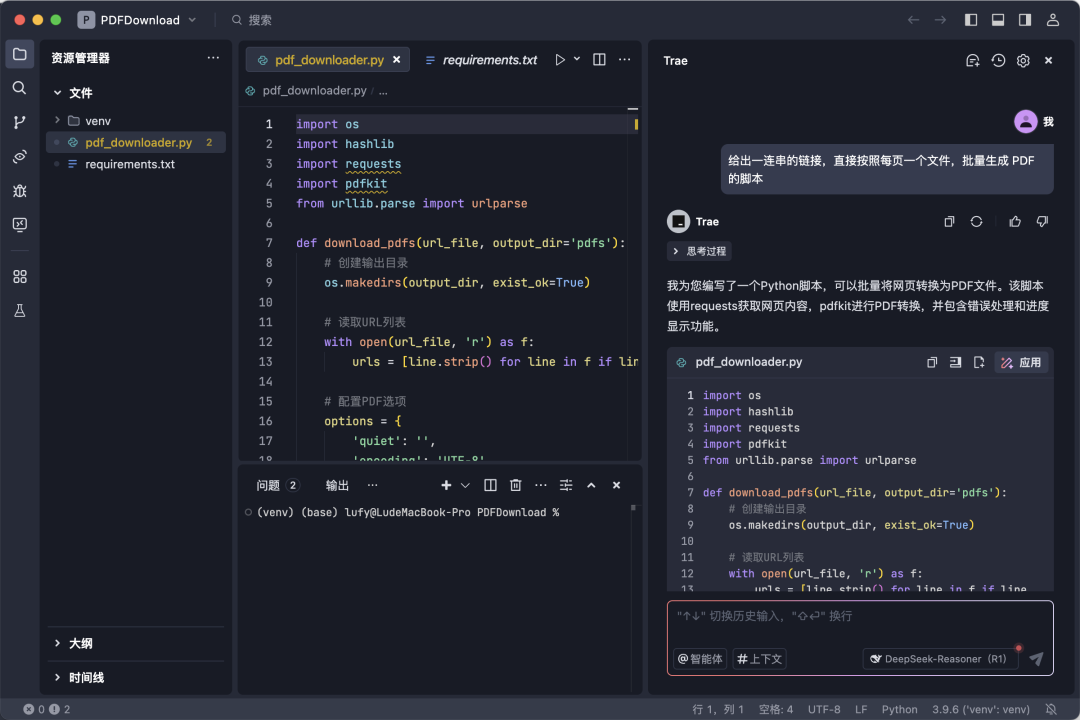
Task: Toggle the primary sidebar layout
Action: pos(971,20)
